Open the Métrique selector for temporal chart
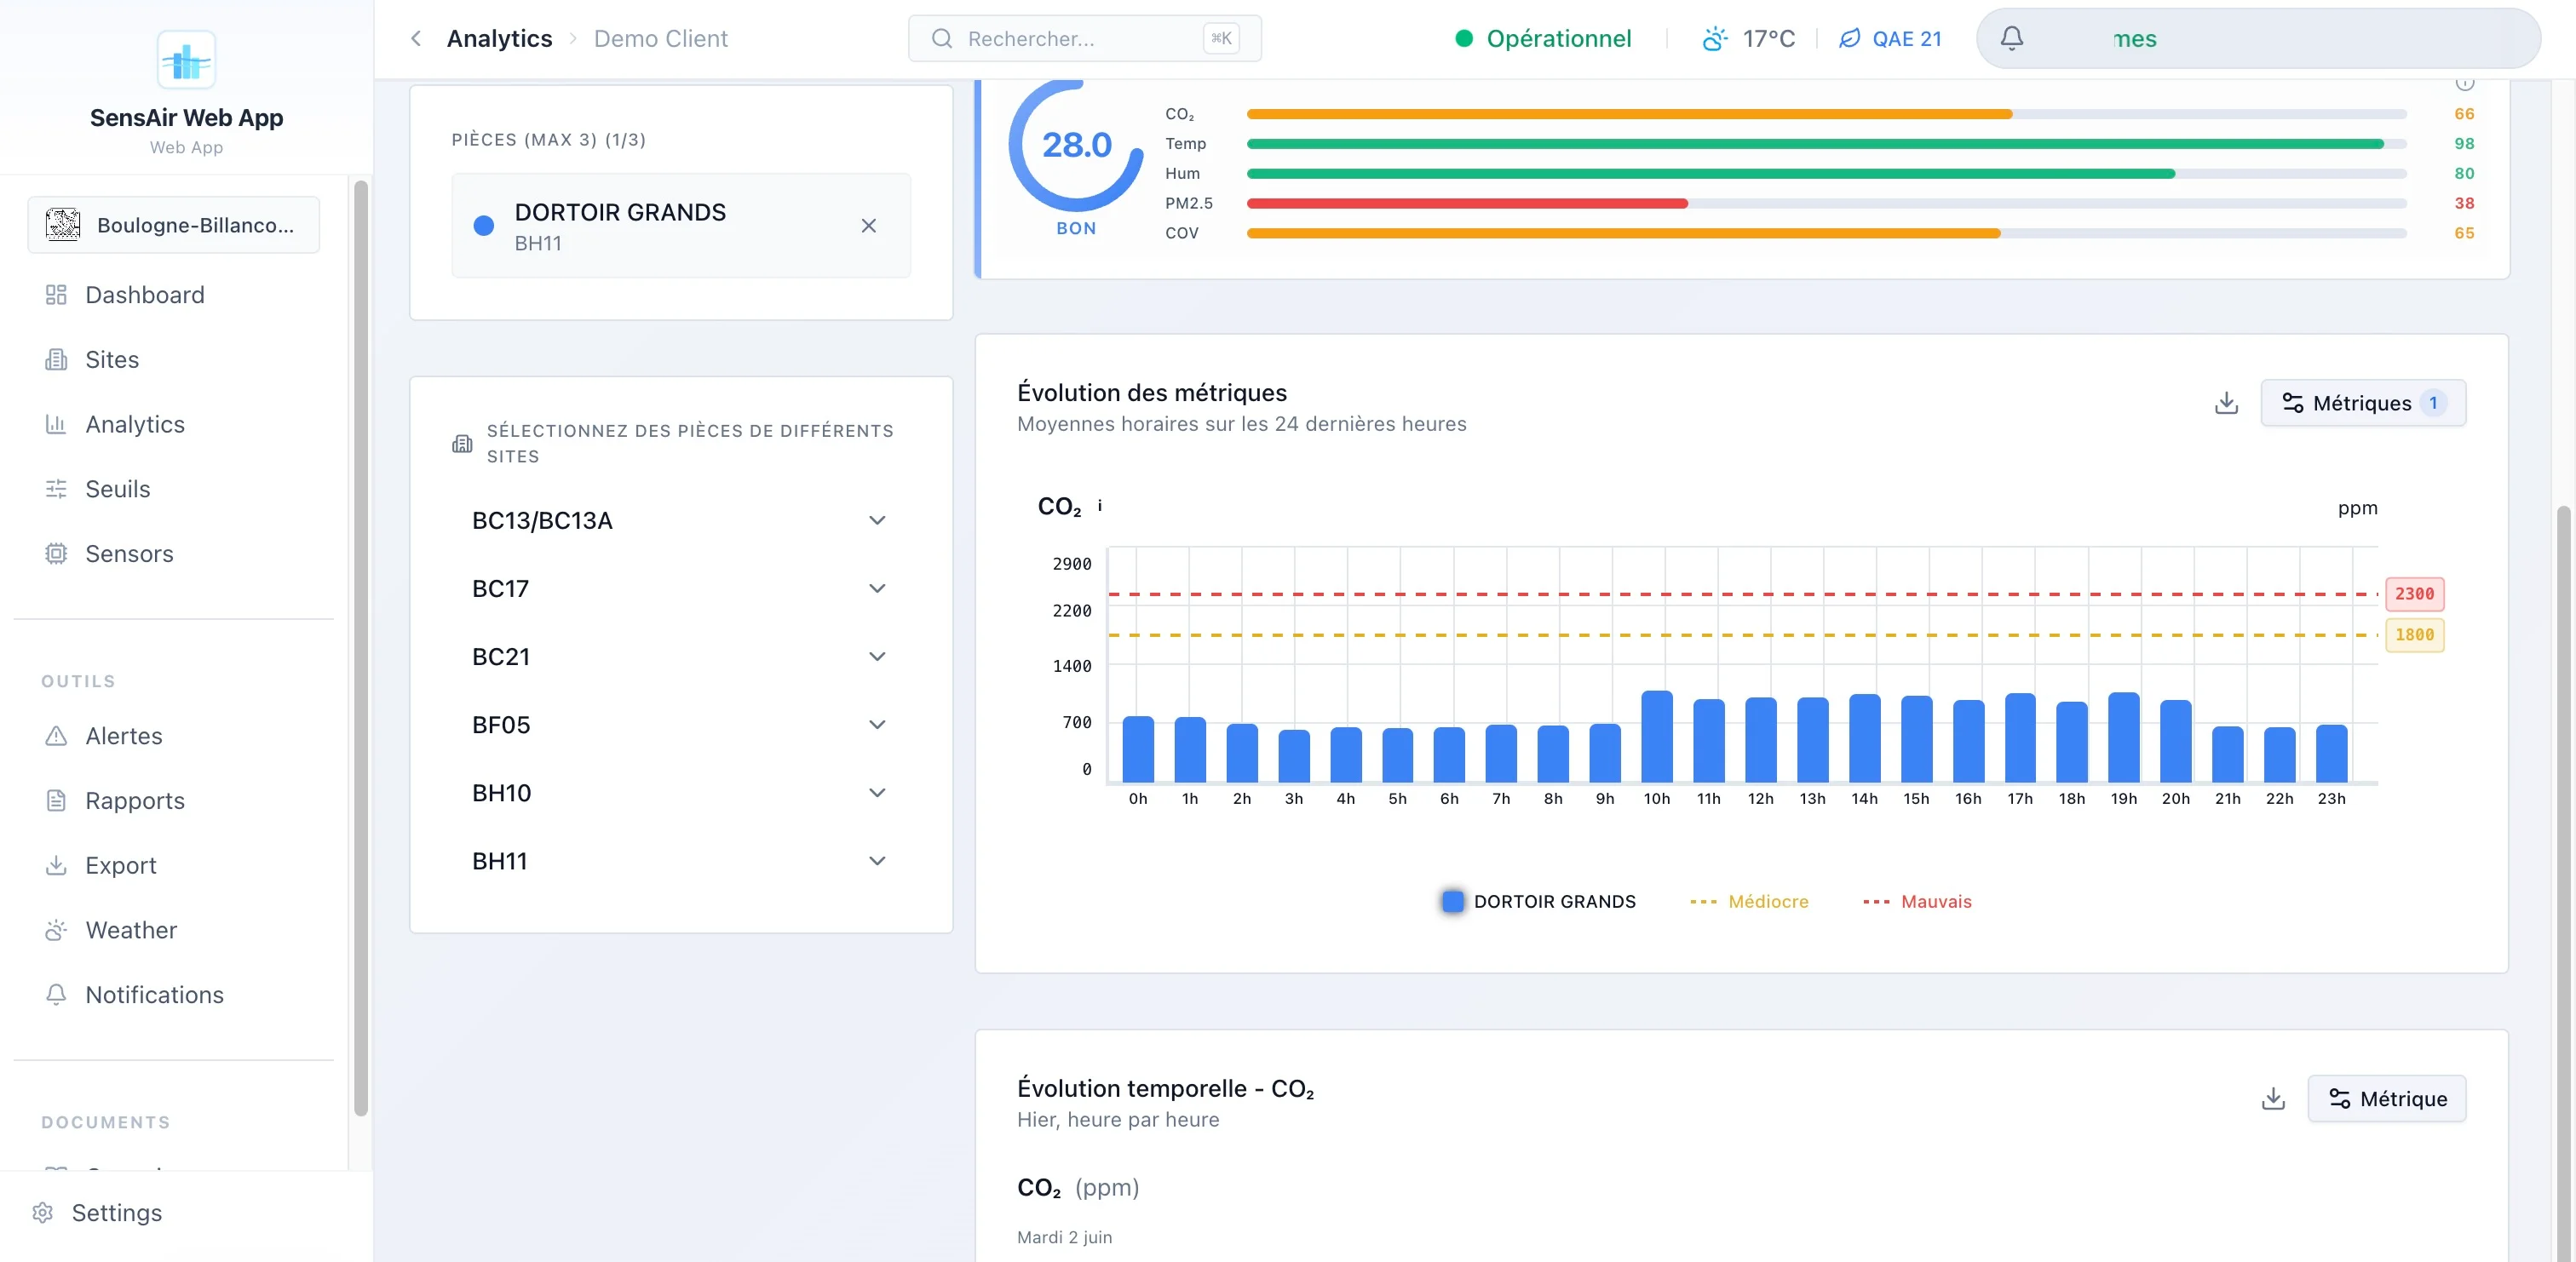Image resolution: width=2576 pixels, height=1262 pixels. coord(2386,1099)
